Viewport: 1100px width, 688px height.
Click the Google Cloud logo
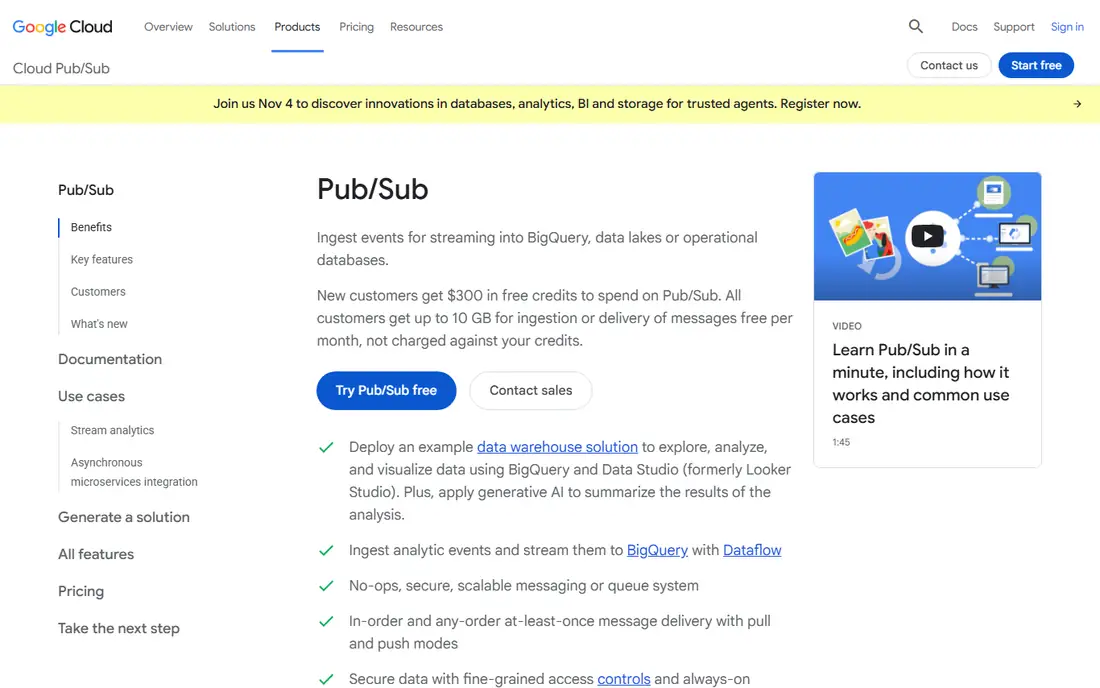[62, 27]
